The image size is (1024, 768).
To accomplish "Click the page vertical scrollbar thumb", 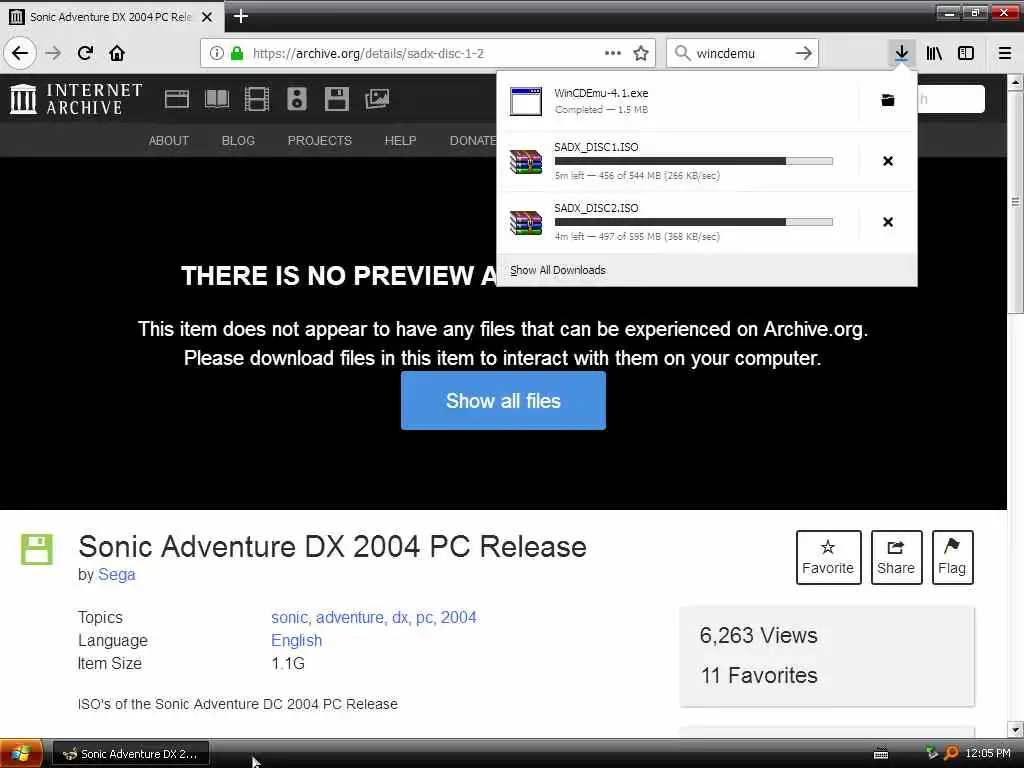I will 1015,201.
